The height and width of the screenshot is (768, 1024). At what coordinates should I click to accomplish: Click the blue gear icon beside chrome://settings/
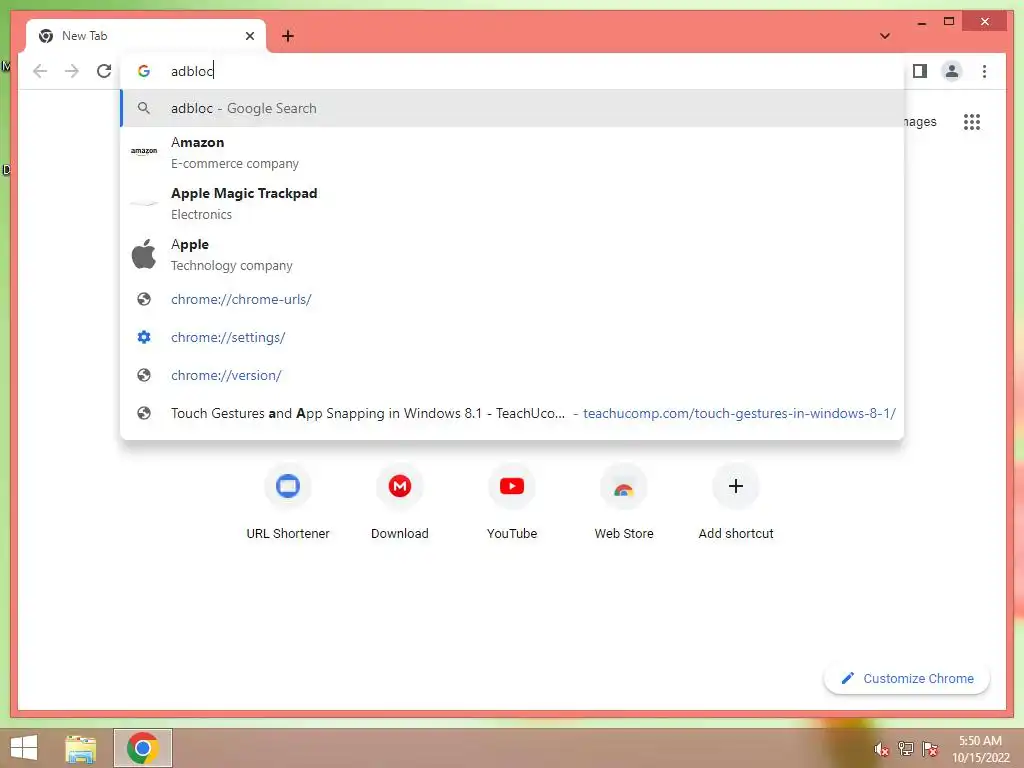tap(144, 337)
